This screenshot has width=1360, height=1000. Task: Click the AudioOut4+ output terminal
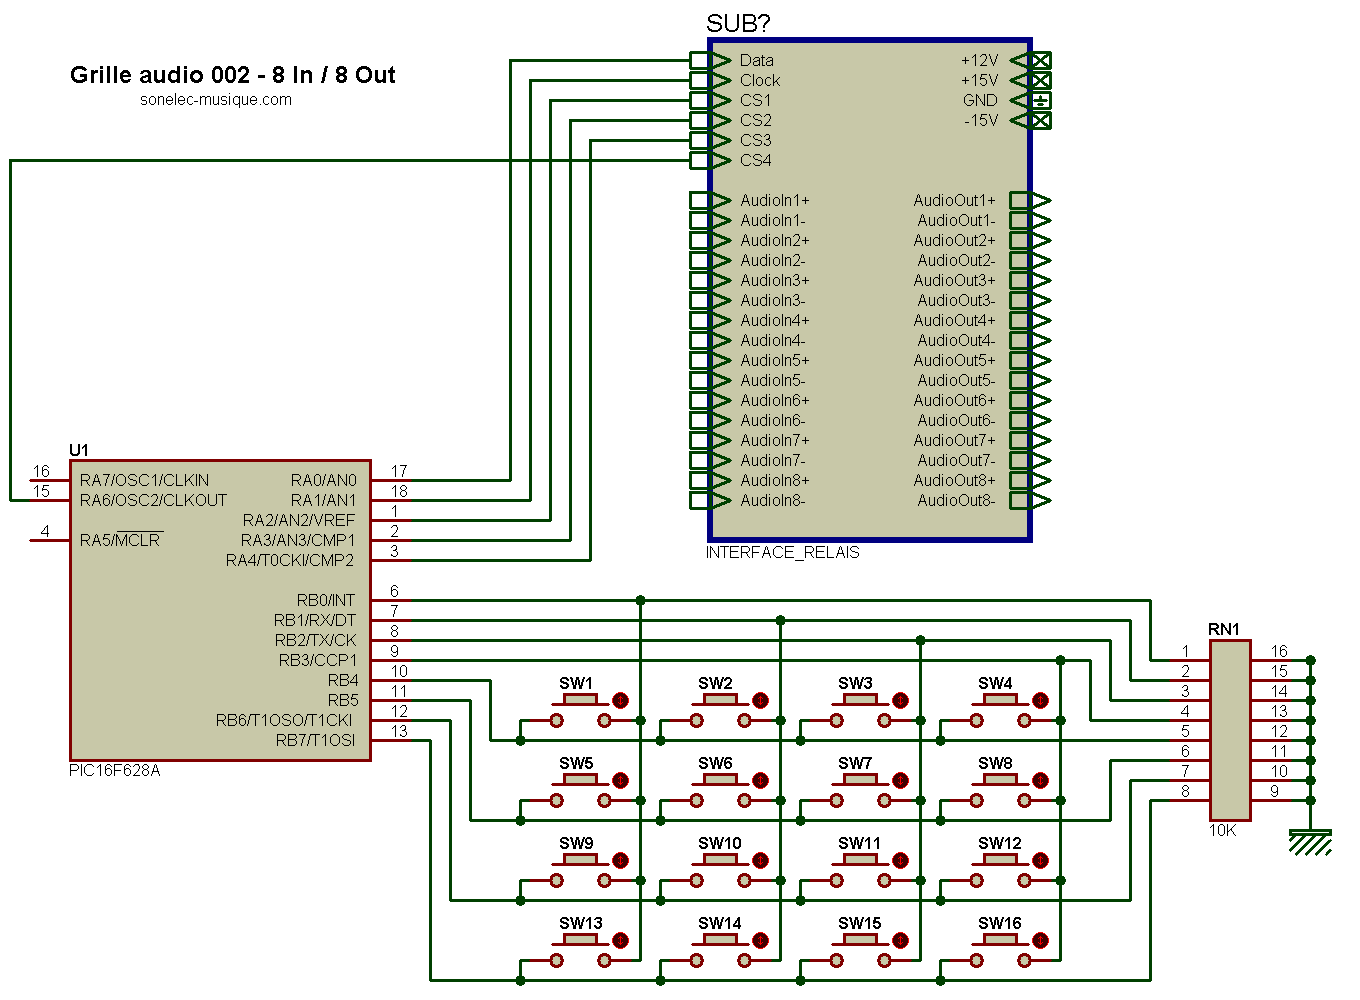pyautogui.click(x=1031, y=320)
